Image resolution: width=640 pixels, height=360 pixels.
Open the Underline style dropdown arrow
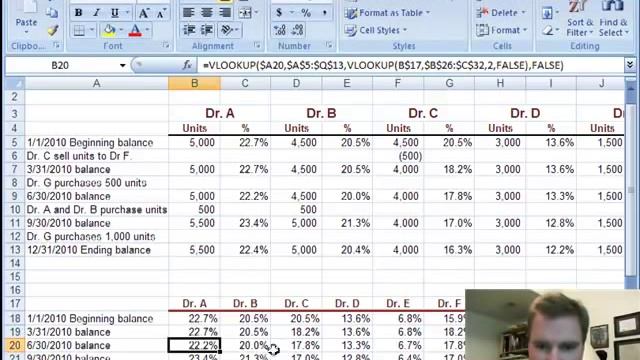coord(127,13)
